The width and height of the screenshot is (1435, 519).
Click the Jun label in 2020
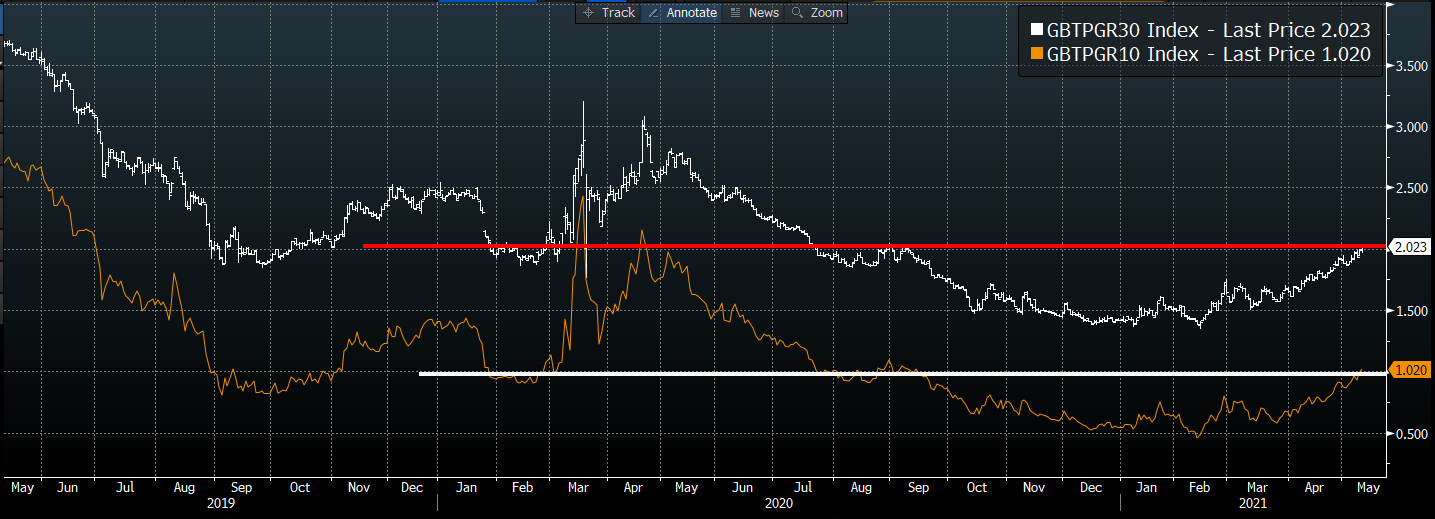coord(742,488)
